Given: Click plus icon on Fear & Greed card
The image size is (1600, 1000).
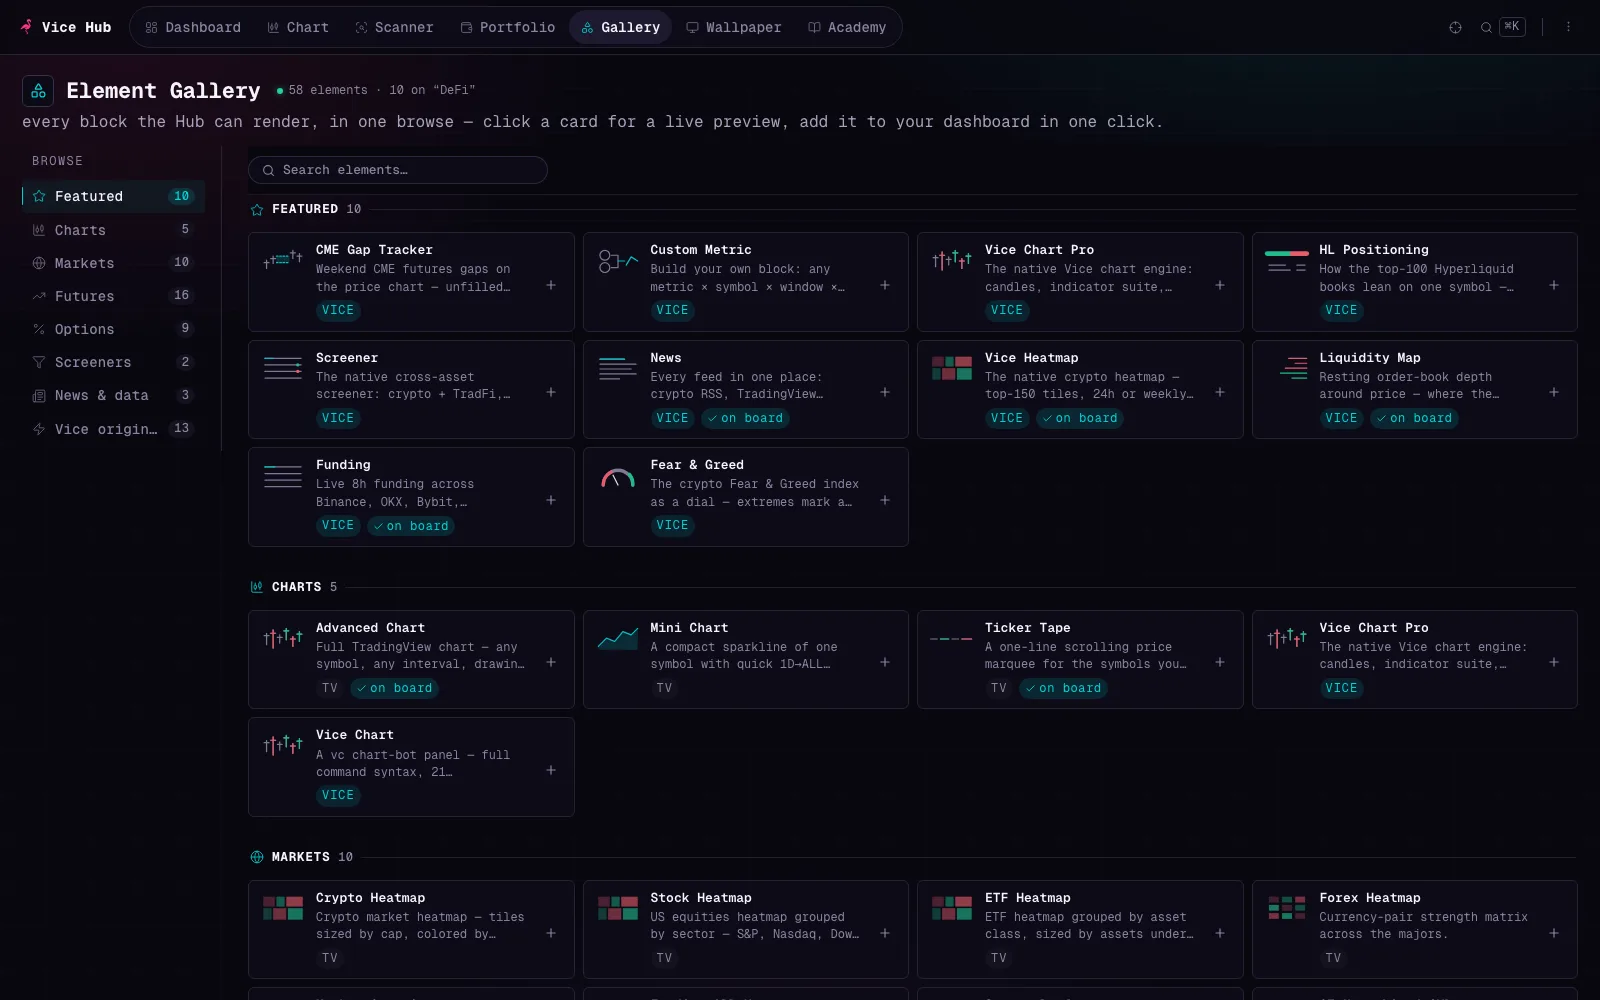Looking at the screenshot, I should [885, 500].
